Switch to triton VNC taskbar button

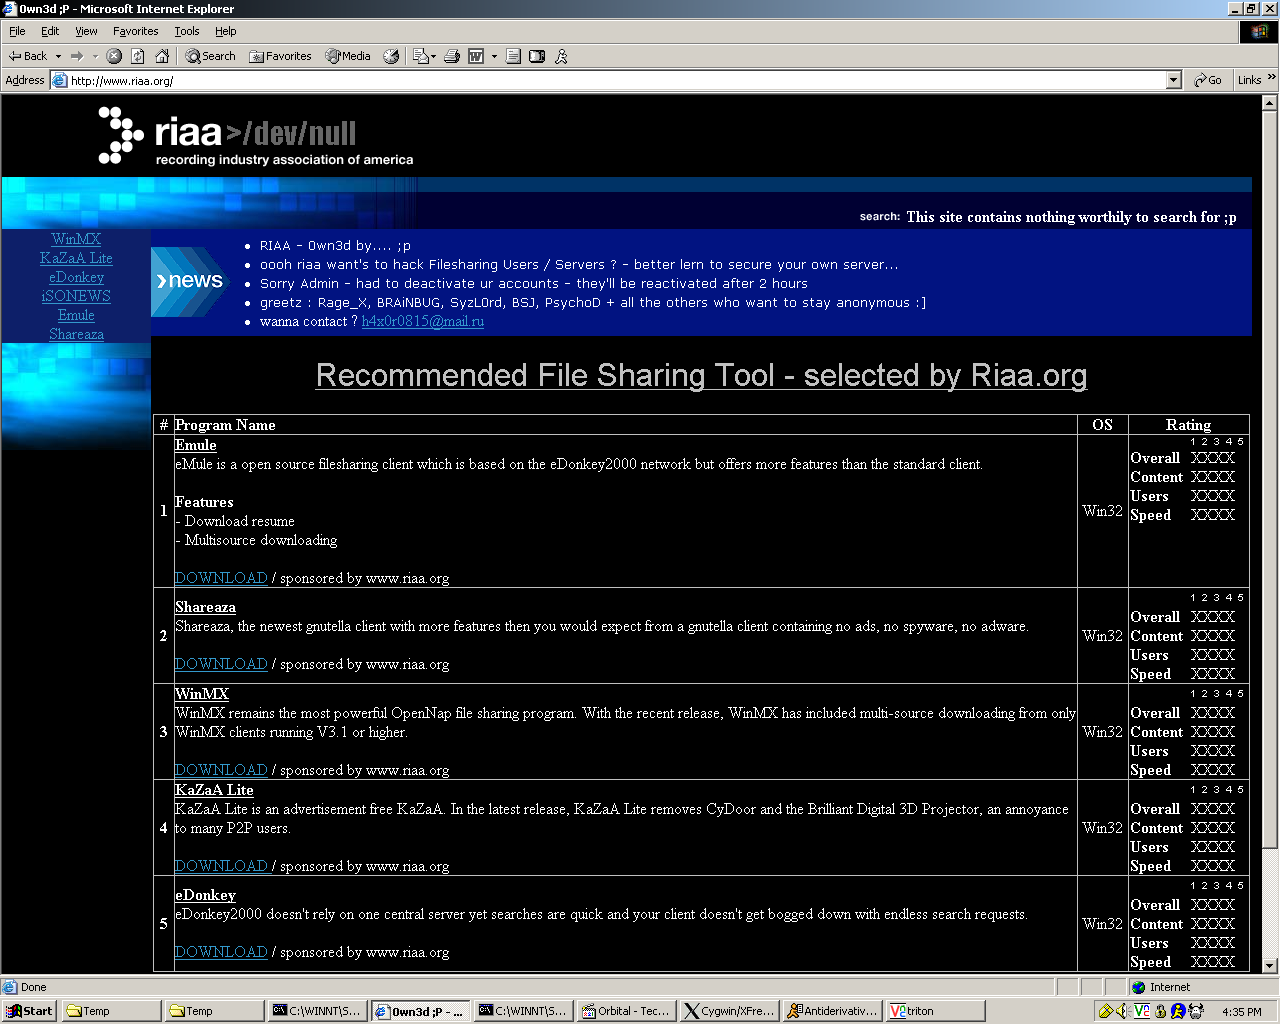pos(936,1011)
